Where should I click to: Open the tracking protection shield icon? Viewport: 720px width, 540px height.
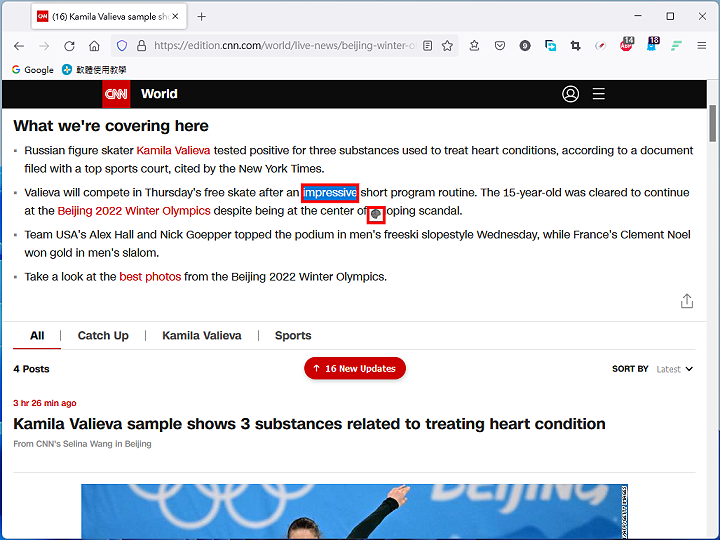(122, 45)
